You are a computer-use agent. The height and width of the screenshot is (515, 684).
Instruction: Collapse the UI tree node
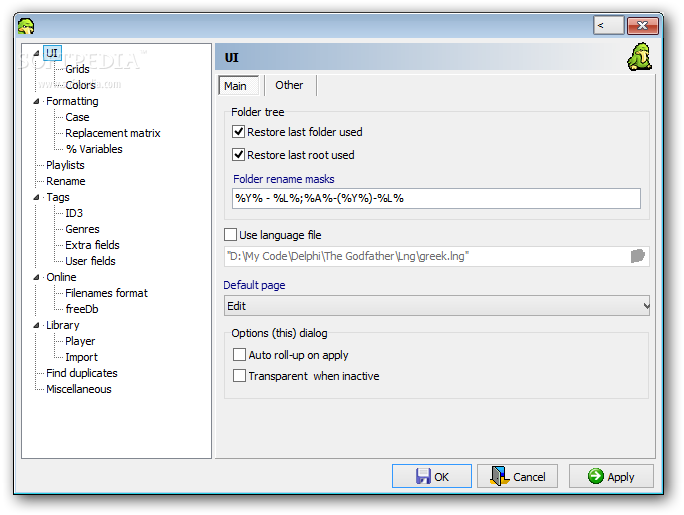click(37, 53)
